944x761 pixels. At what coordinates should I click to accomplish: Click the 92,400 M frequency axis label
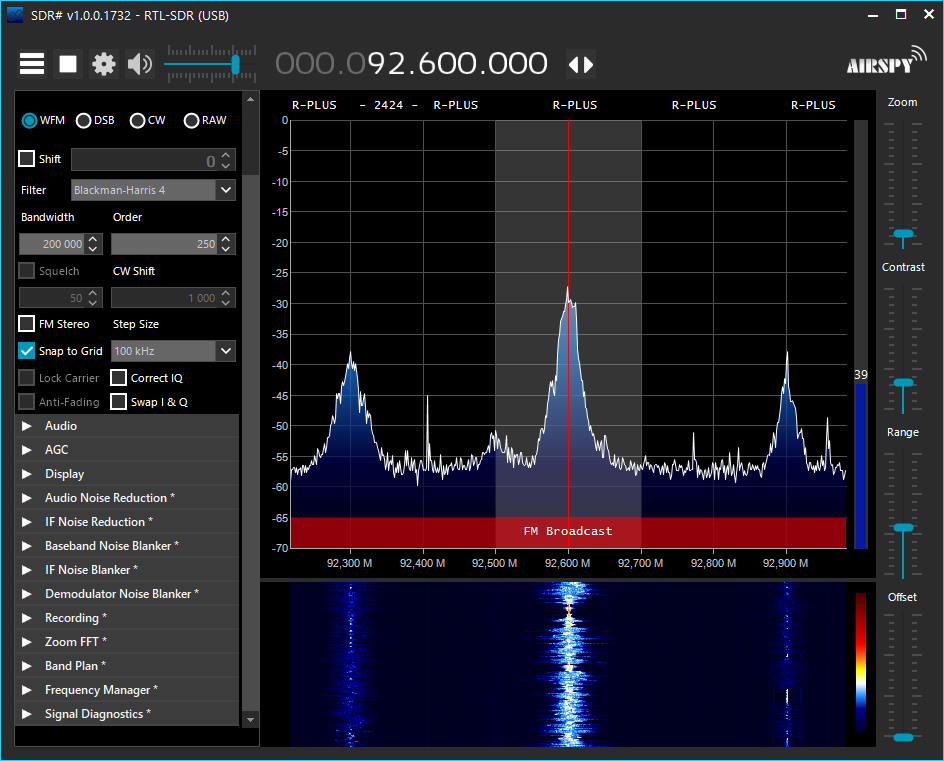(422, 564)
